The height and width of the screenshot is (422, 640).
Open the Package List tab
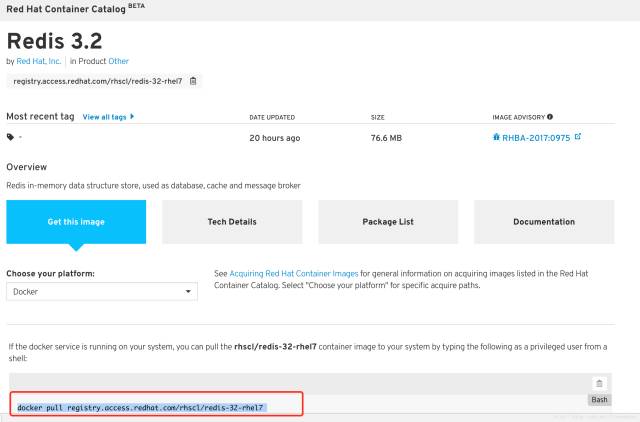(388, 222)
